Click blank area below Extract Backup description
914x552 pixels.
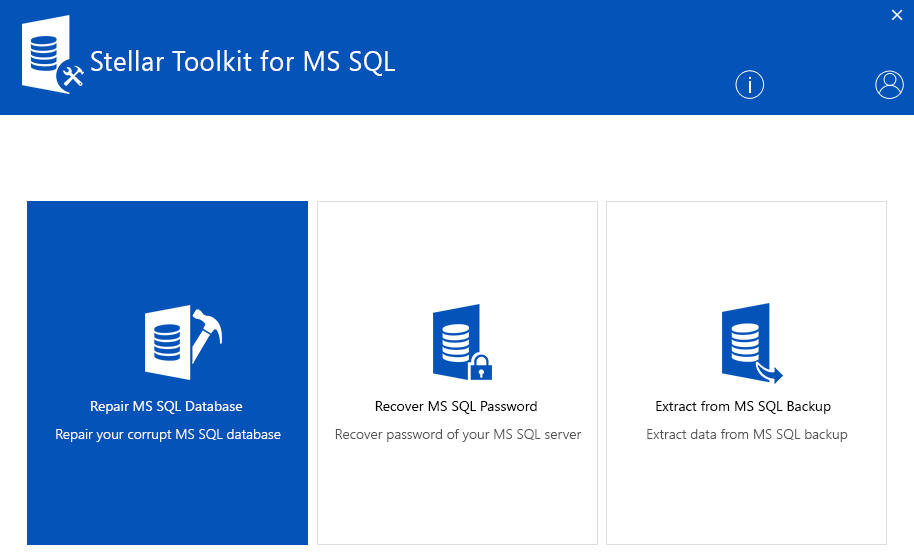[x=746, y=495]
